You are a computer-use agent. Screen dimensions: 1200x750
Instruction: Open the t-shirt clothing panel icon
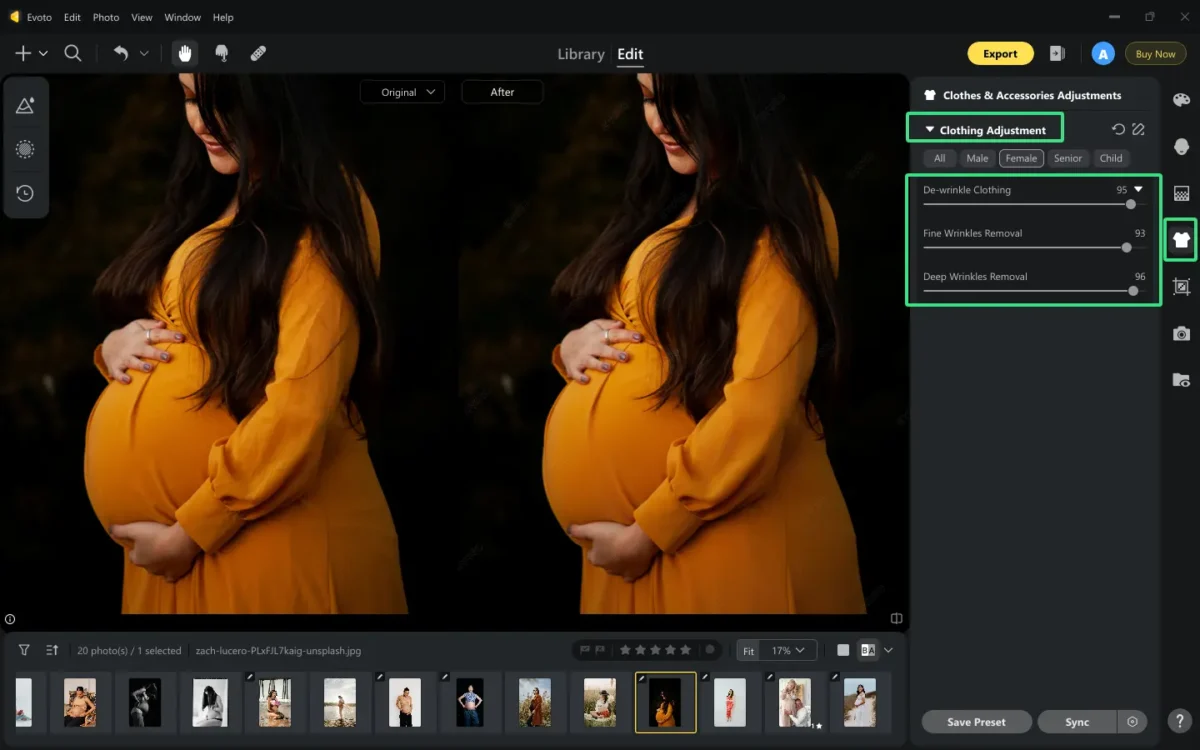(1181, 240)
